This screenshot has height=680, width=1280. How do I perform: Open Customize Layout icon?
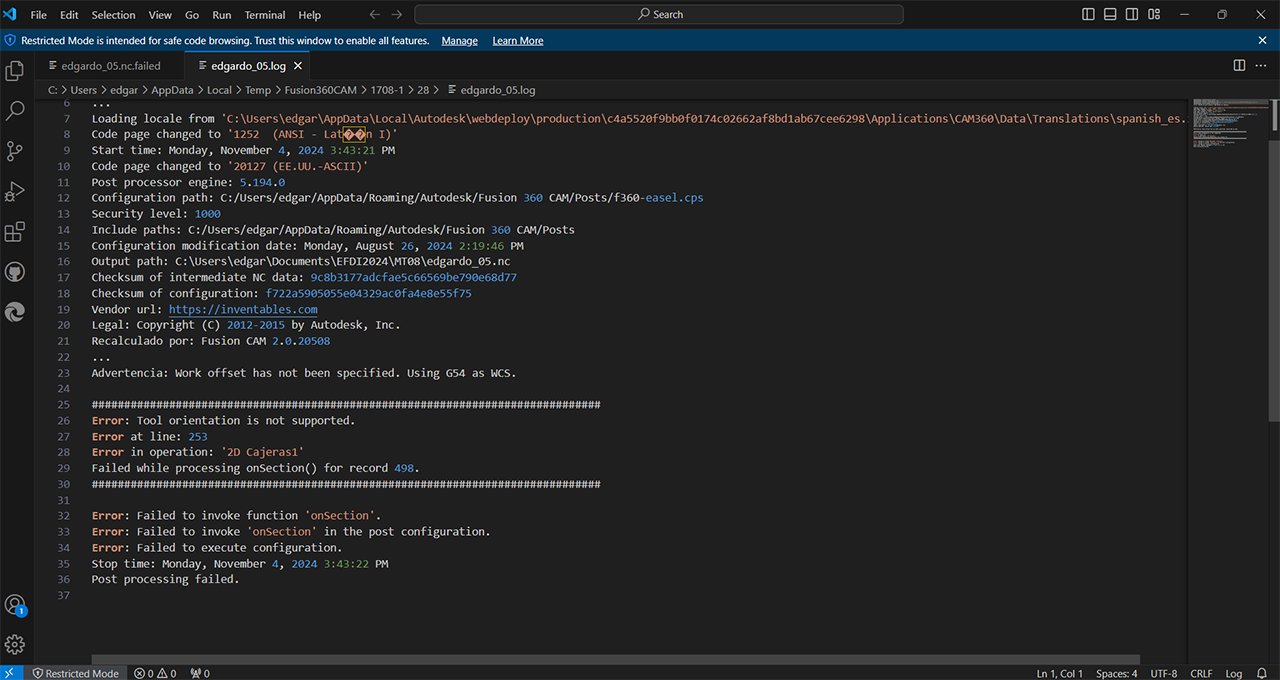[x=1152, y=14]
